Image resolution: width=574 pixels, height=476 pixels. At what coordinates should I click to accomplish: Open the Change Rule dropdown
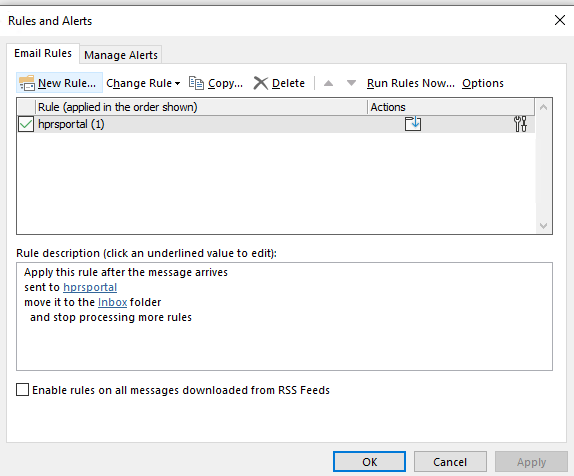143,83
